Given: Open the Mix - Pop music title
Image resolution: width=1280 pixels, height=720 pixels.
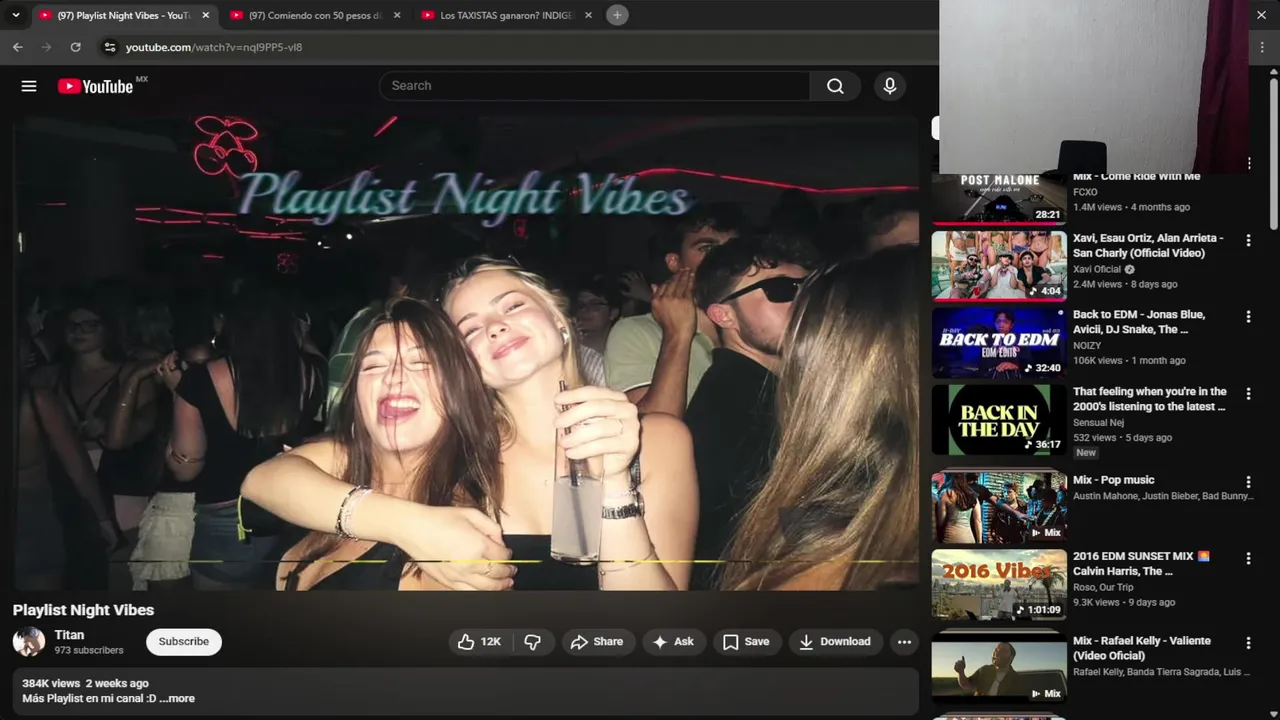Looking at the screenshot, I should tap(1113, 480).
